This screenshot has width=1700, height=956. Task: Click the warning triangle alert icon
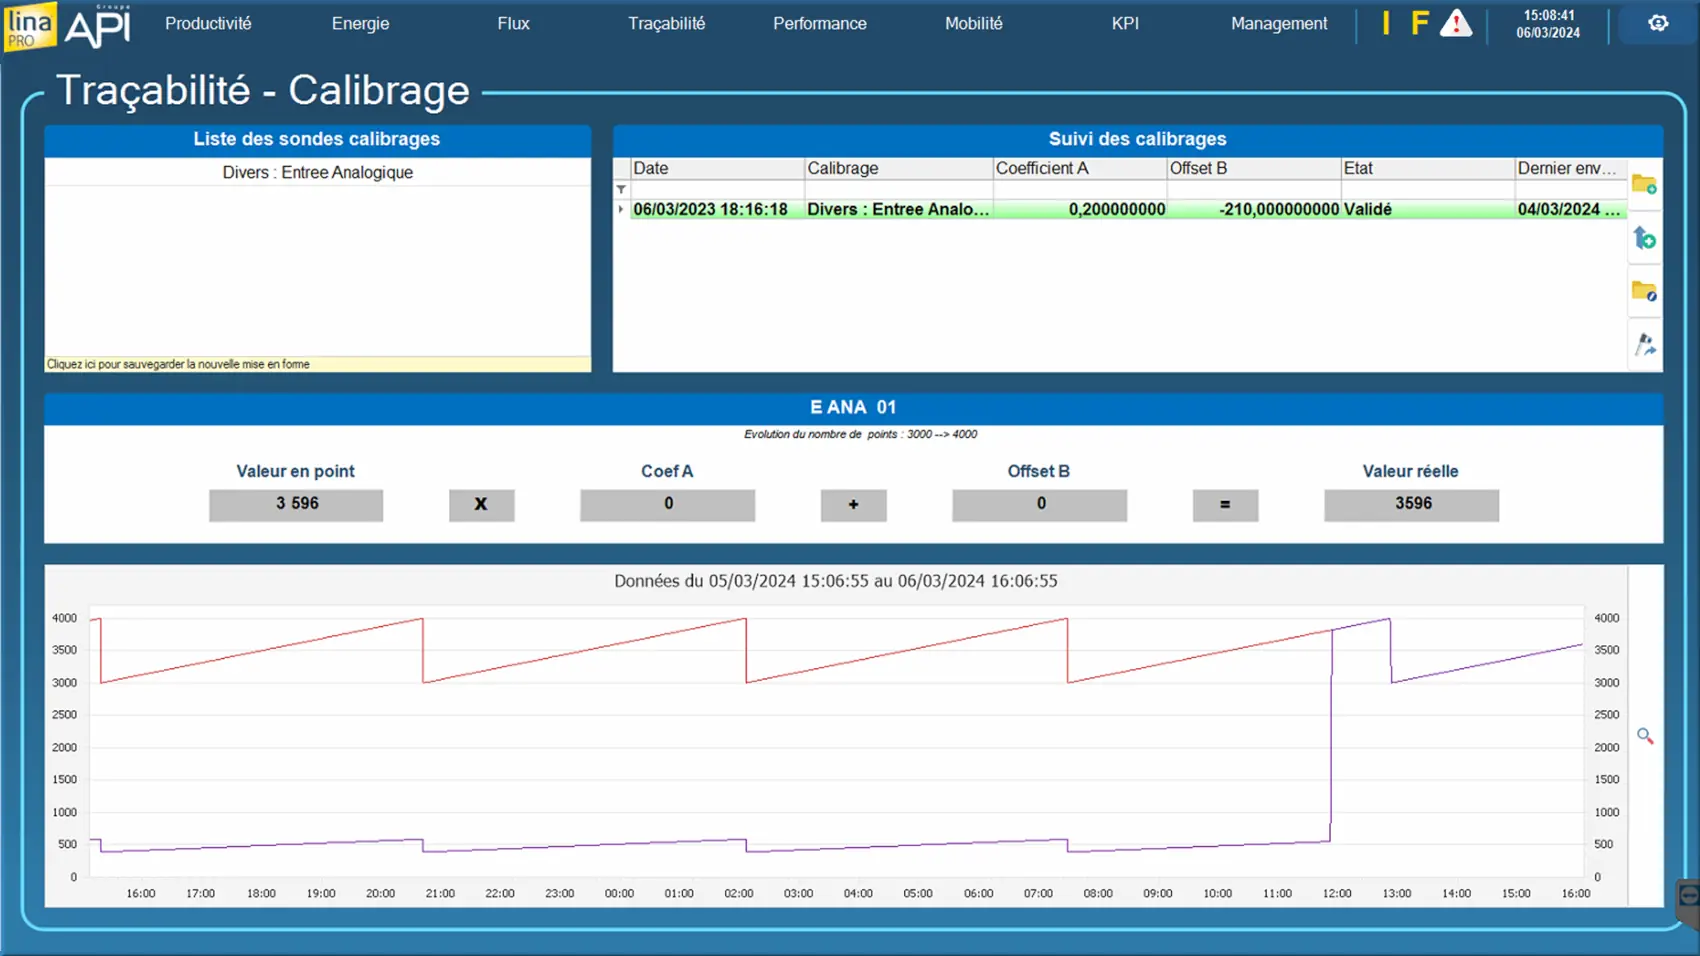click(x=1455, y=24)
